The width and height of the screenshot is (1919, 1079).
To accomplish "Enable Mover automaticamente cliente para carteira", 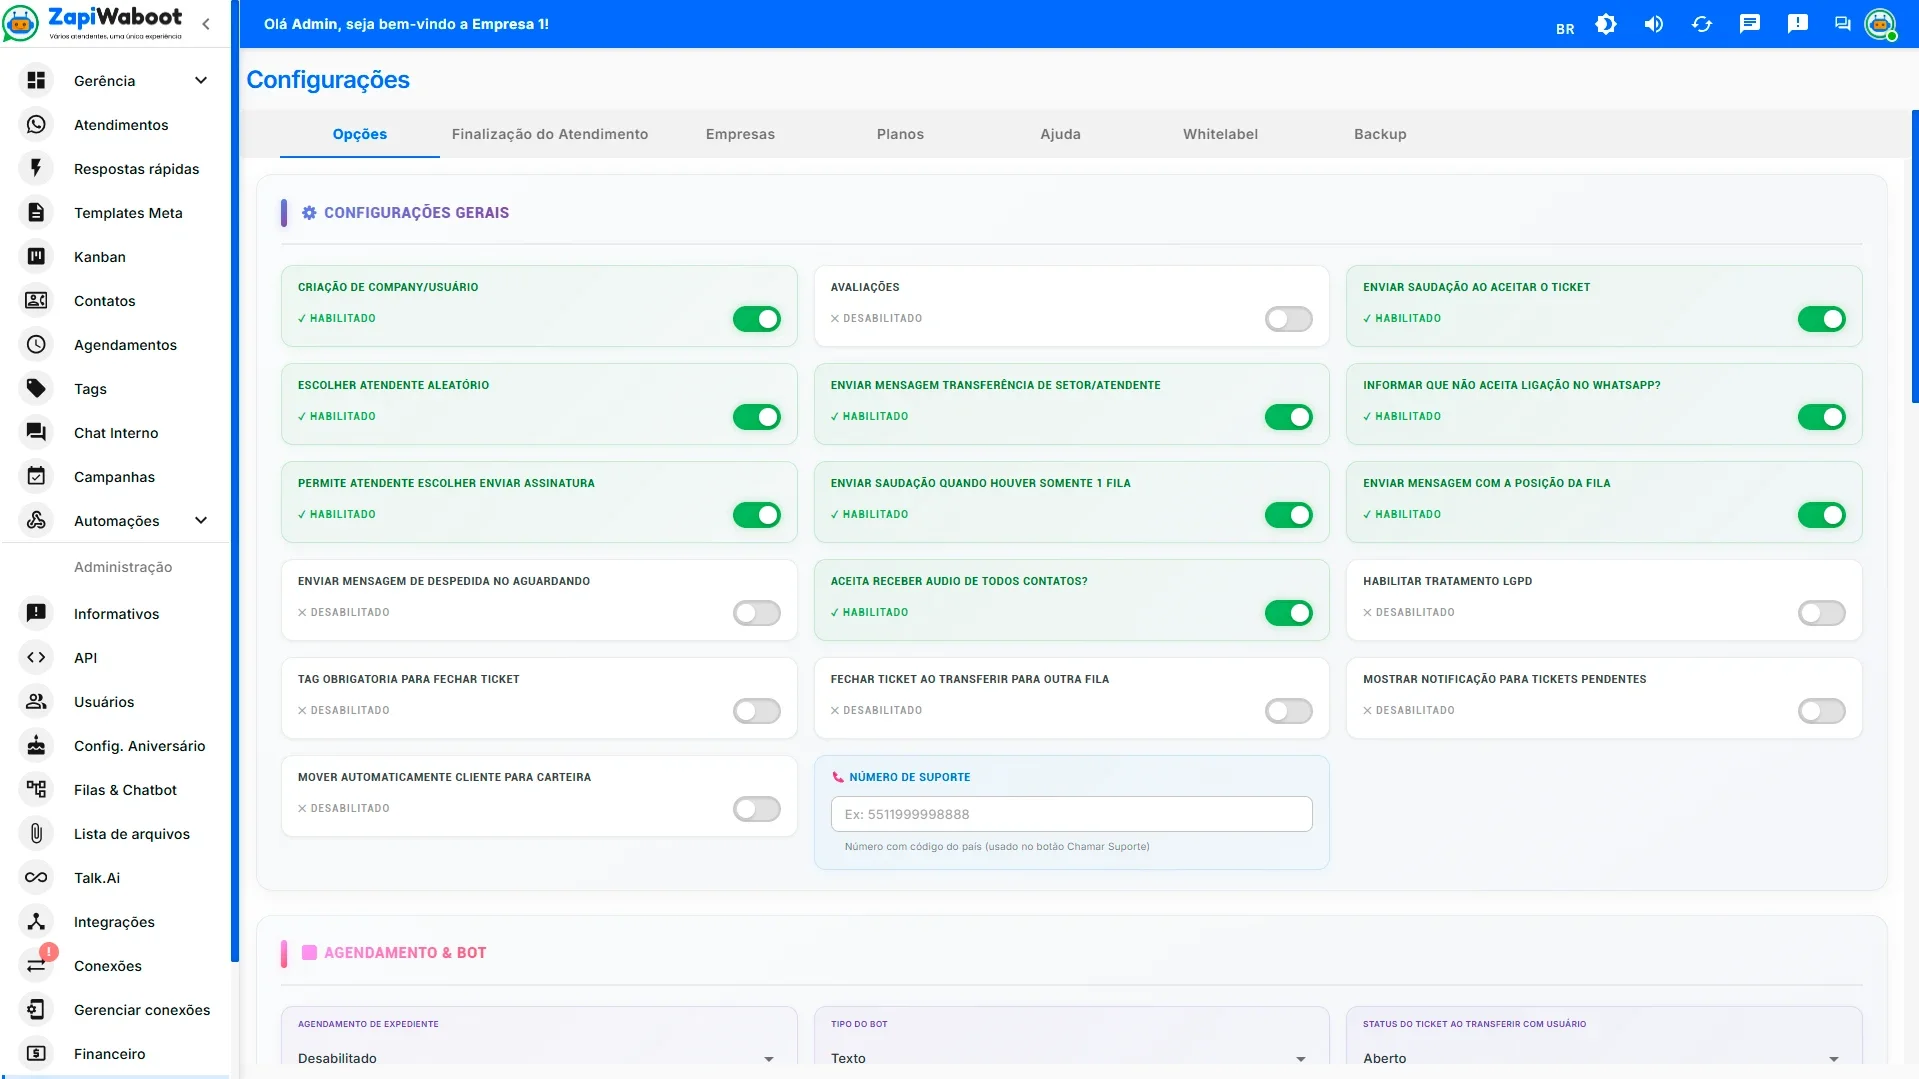I will pos(757,809).
